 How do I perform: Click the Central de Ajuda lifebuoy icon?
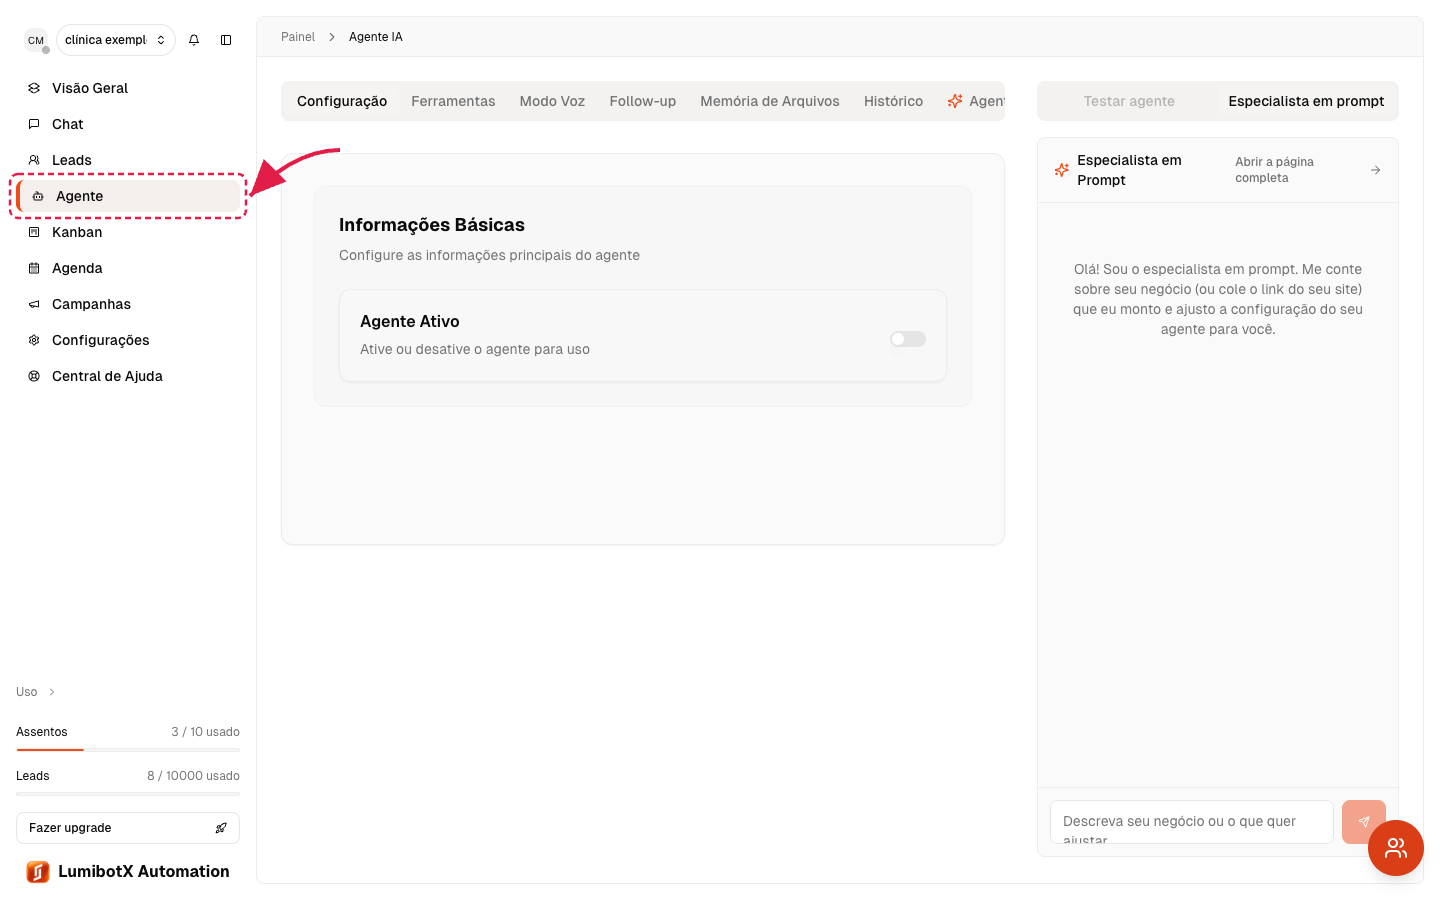34,376
